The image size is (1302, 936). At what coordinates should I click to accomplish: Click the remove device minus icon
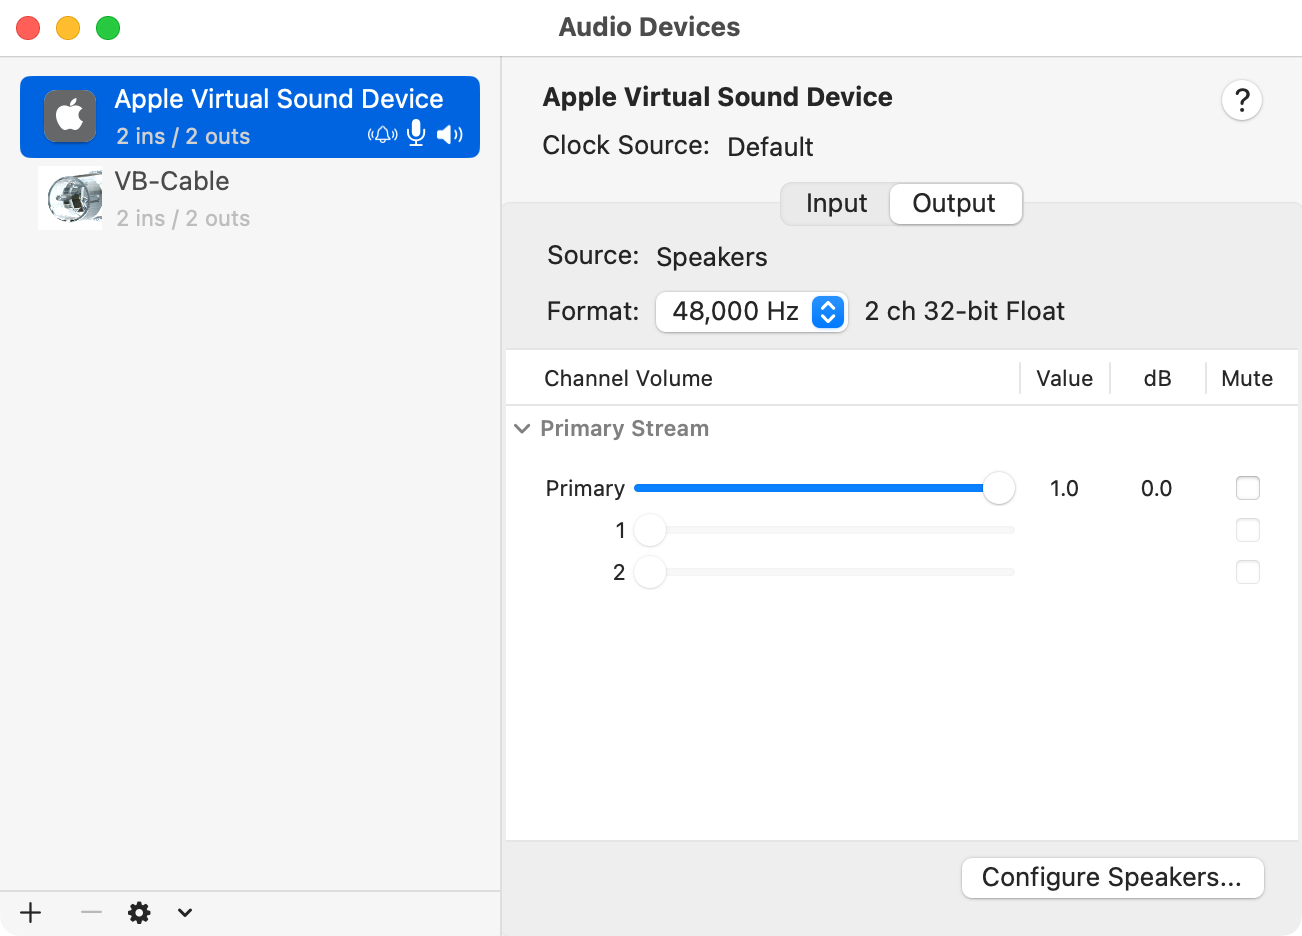coord(90,913)
